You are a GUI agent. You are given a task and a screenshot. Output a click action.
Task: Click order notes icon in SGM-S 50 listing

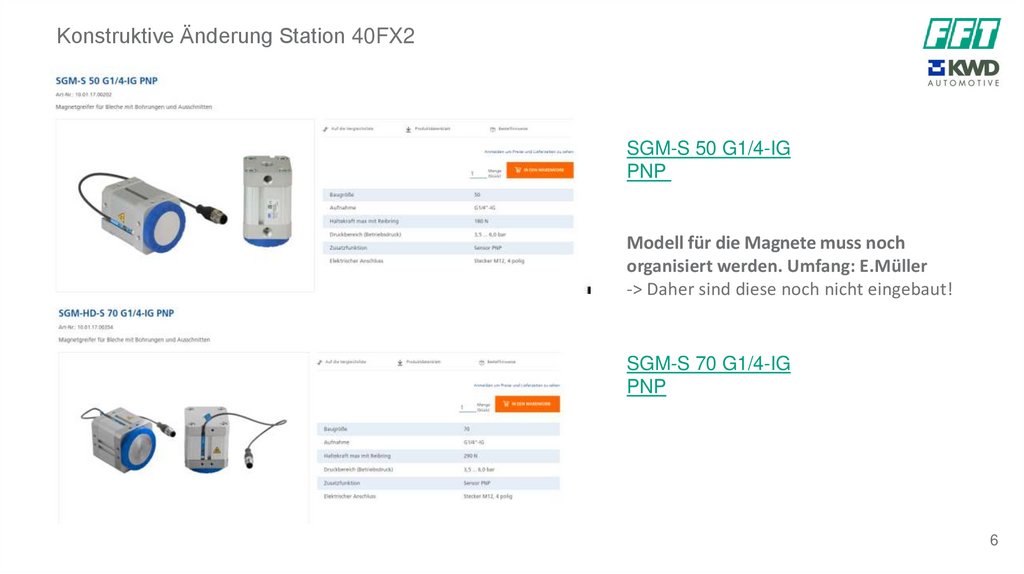[494, 129]
